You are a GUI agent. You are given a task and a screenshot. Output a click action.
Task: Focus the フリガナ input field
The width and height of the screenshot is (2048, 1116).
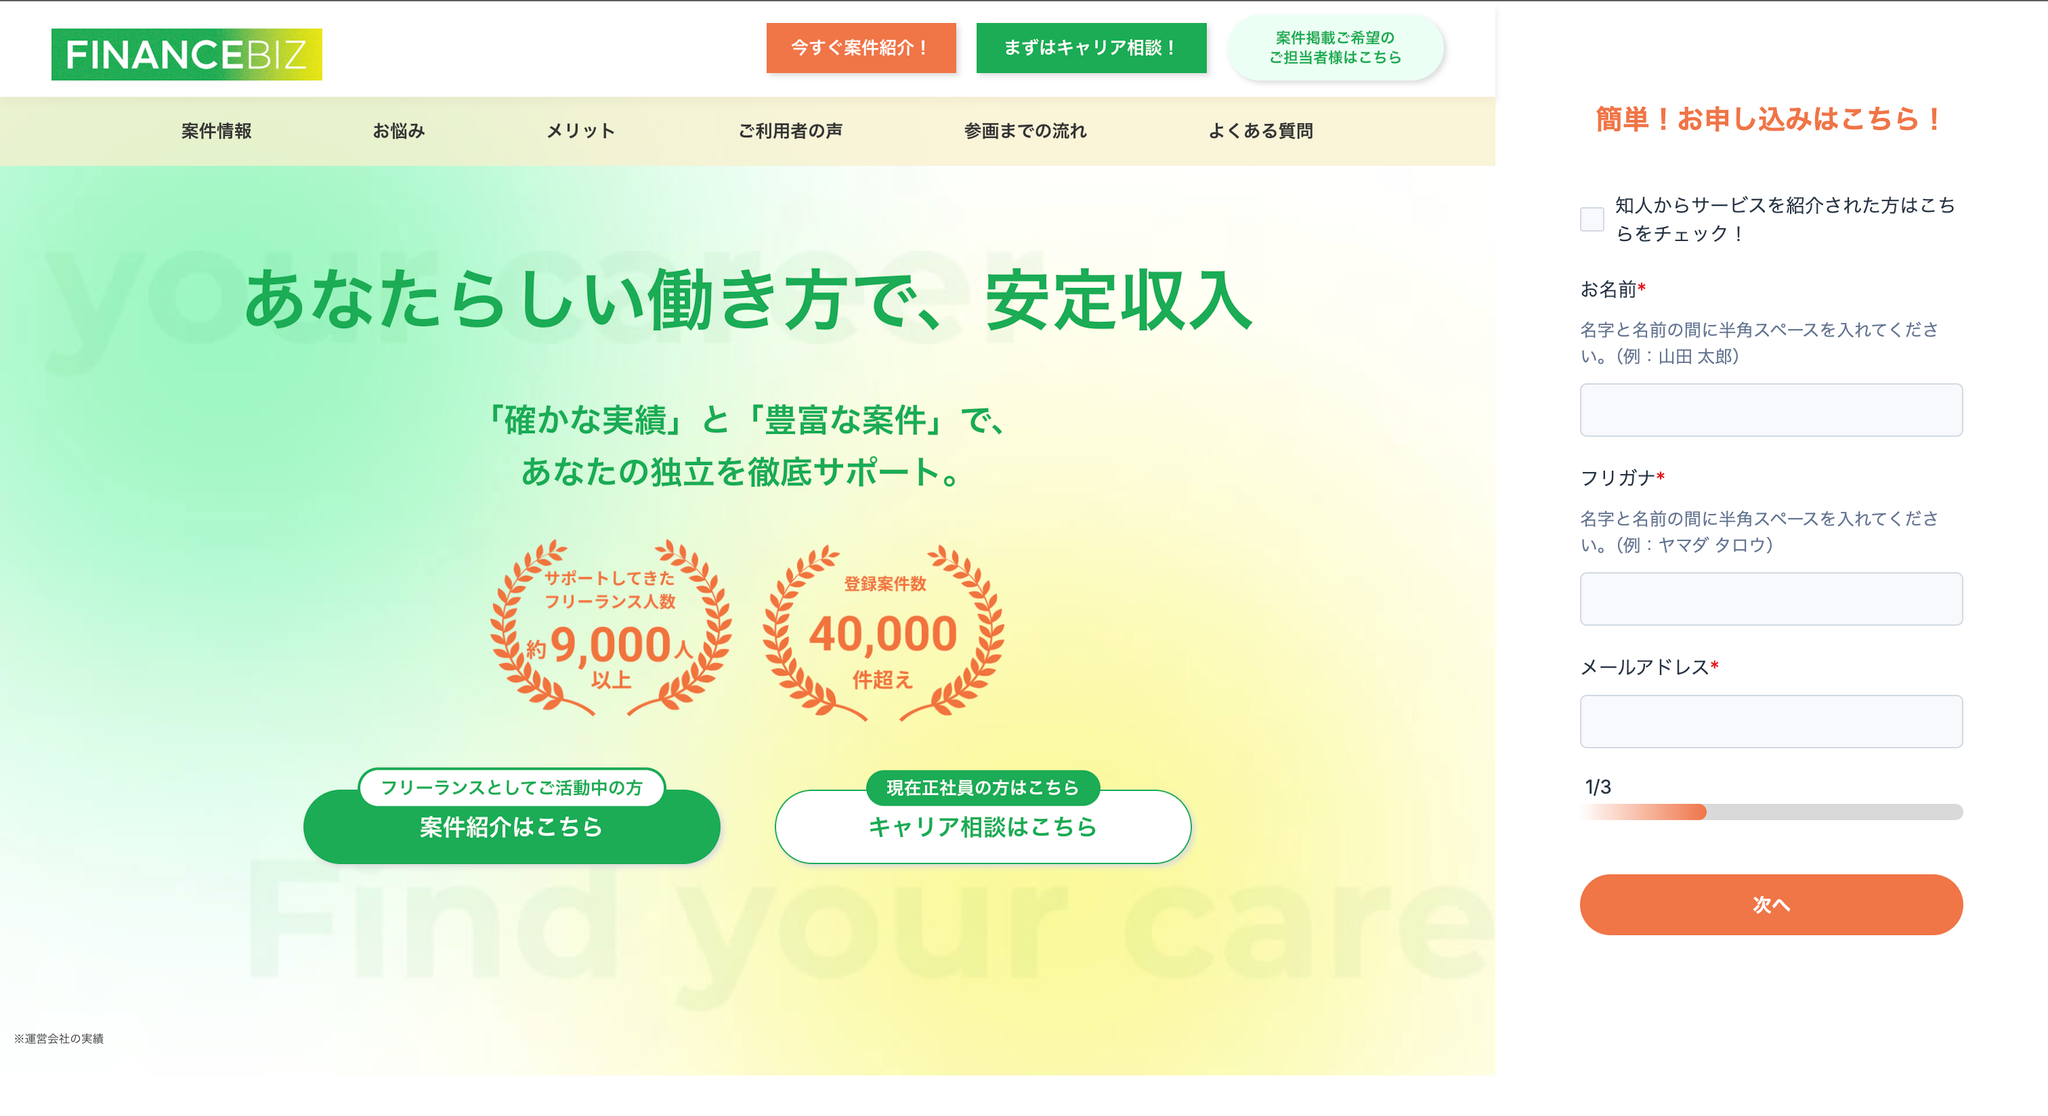coord(1770,599)
